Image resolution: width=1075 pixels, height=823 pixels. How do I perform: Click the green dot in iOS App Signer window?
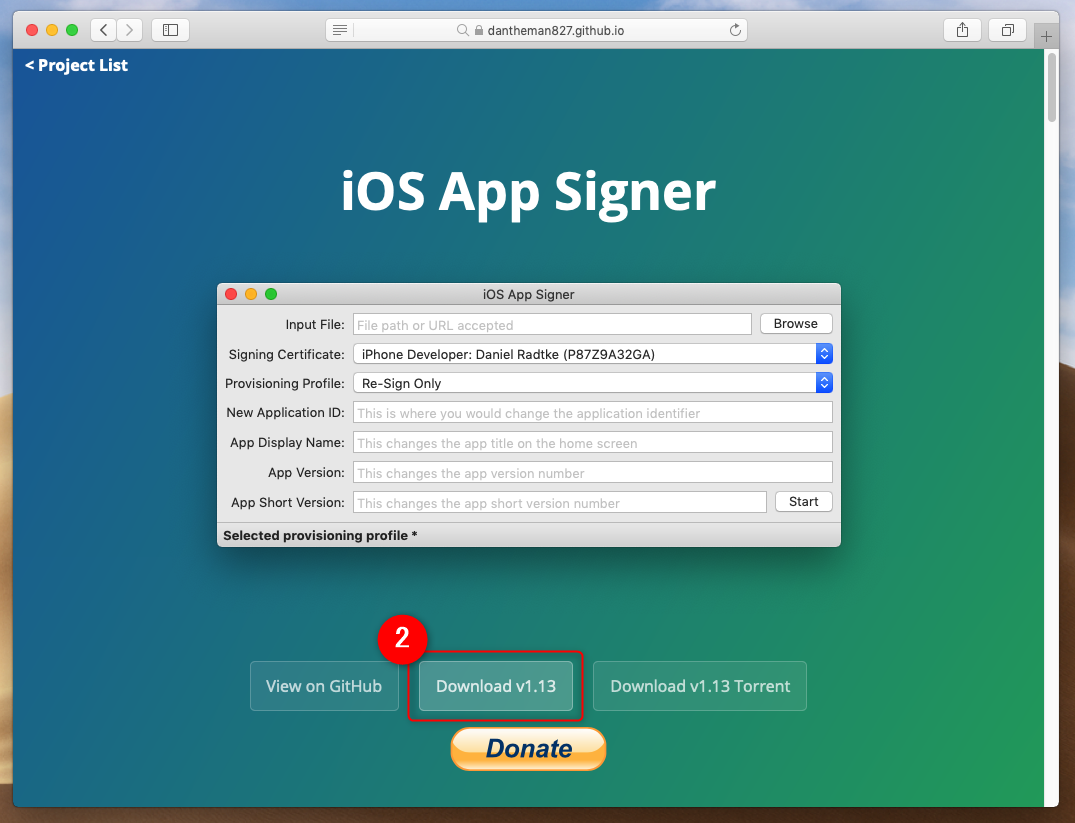point(271,294)
